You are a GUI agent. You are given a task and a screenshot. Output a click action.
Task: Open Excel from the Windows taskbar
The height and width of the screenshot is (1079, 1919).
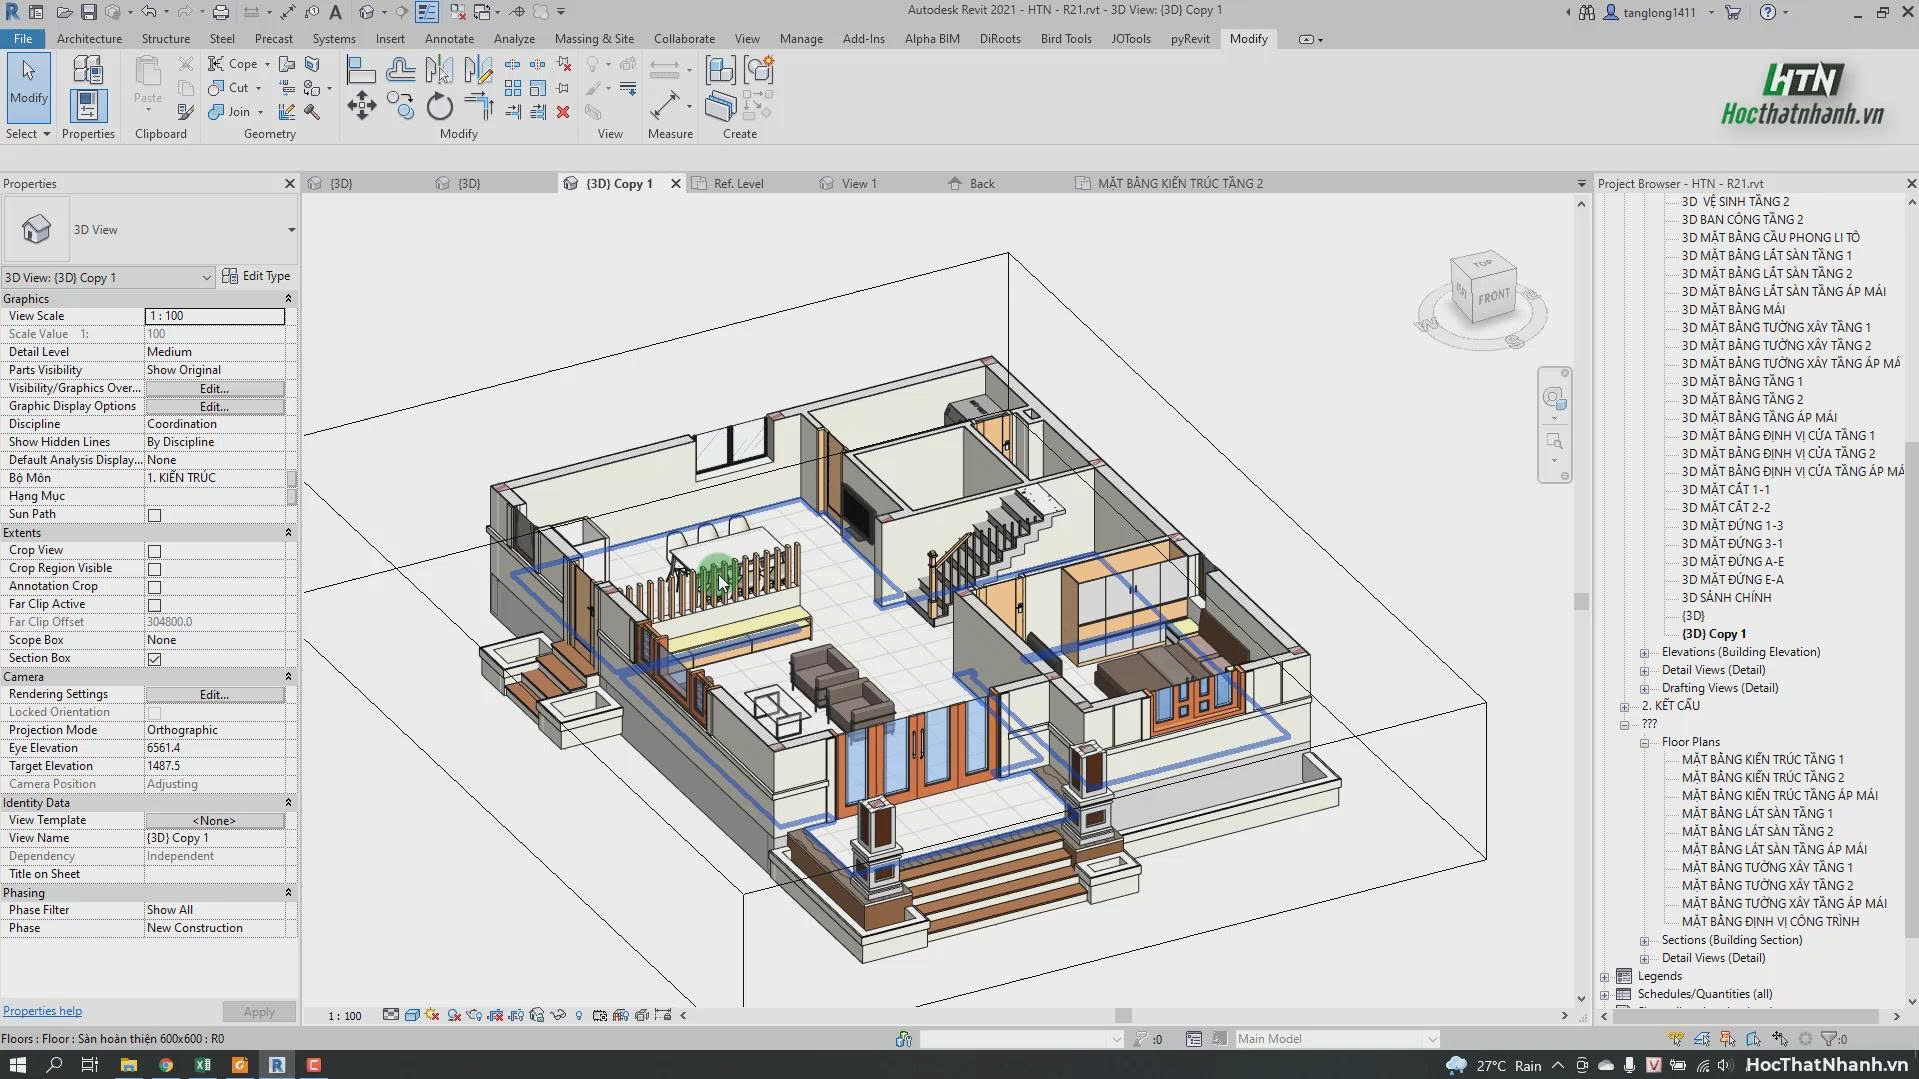(x=202, y=1065)
